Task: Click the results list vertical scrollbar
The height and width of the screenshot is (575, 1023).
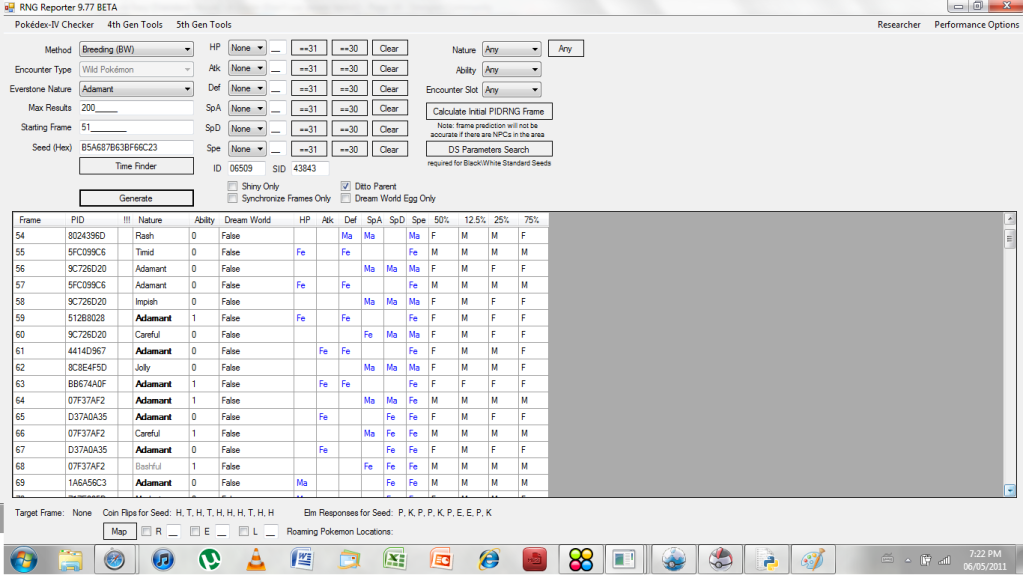Action: [1009, 360]
